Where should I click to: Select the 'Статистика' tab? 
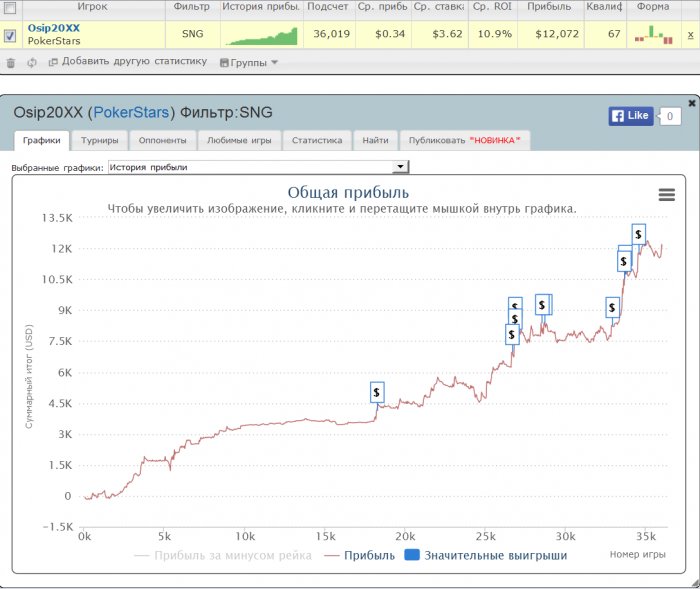coord(317,140)
